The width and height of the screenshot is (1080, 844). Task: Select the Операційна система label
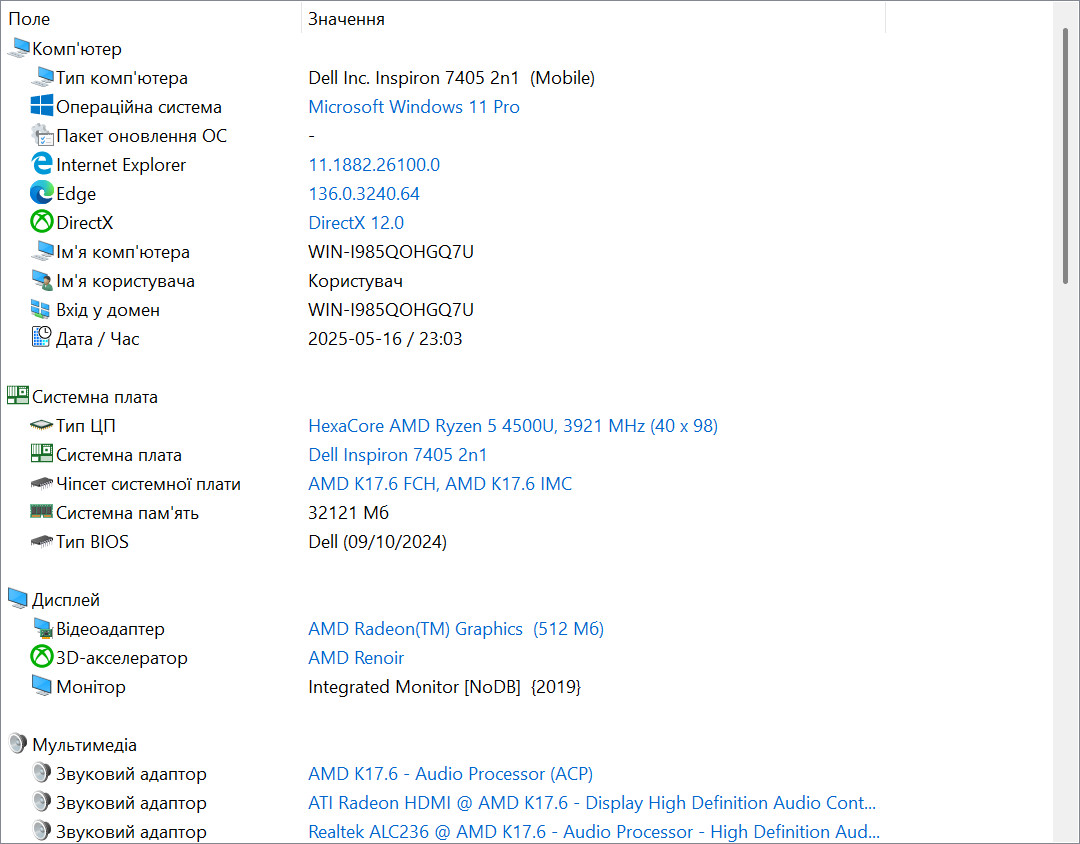pyautogui.click(x=139, y=107)
